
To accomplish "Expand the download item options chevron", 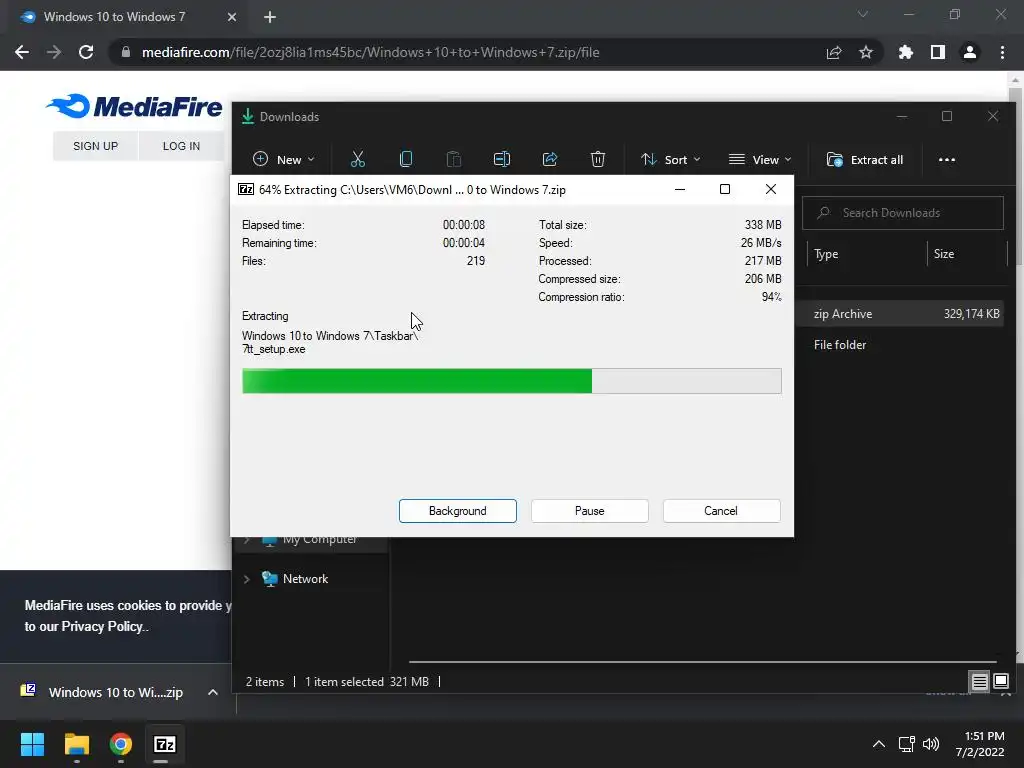I will click(213, 692).
